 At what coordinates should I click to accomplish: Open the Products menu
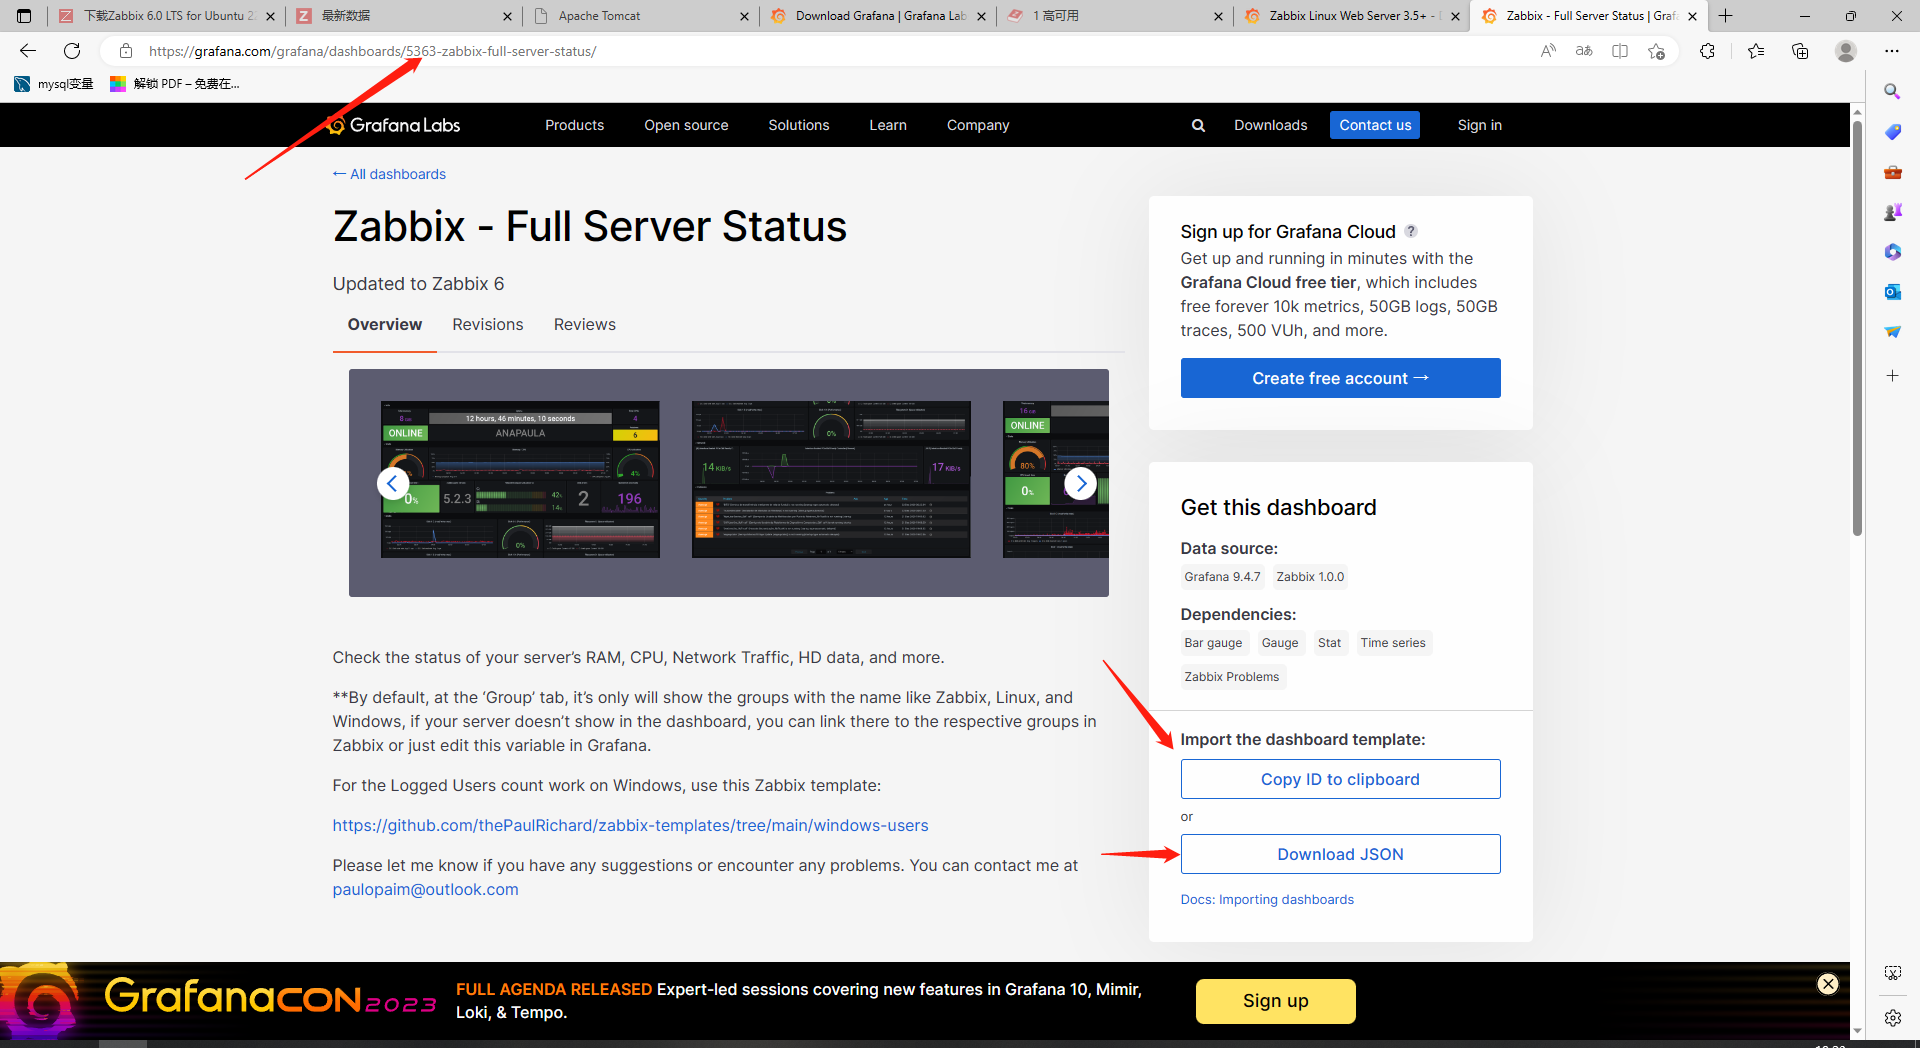pos(574,125)
